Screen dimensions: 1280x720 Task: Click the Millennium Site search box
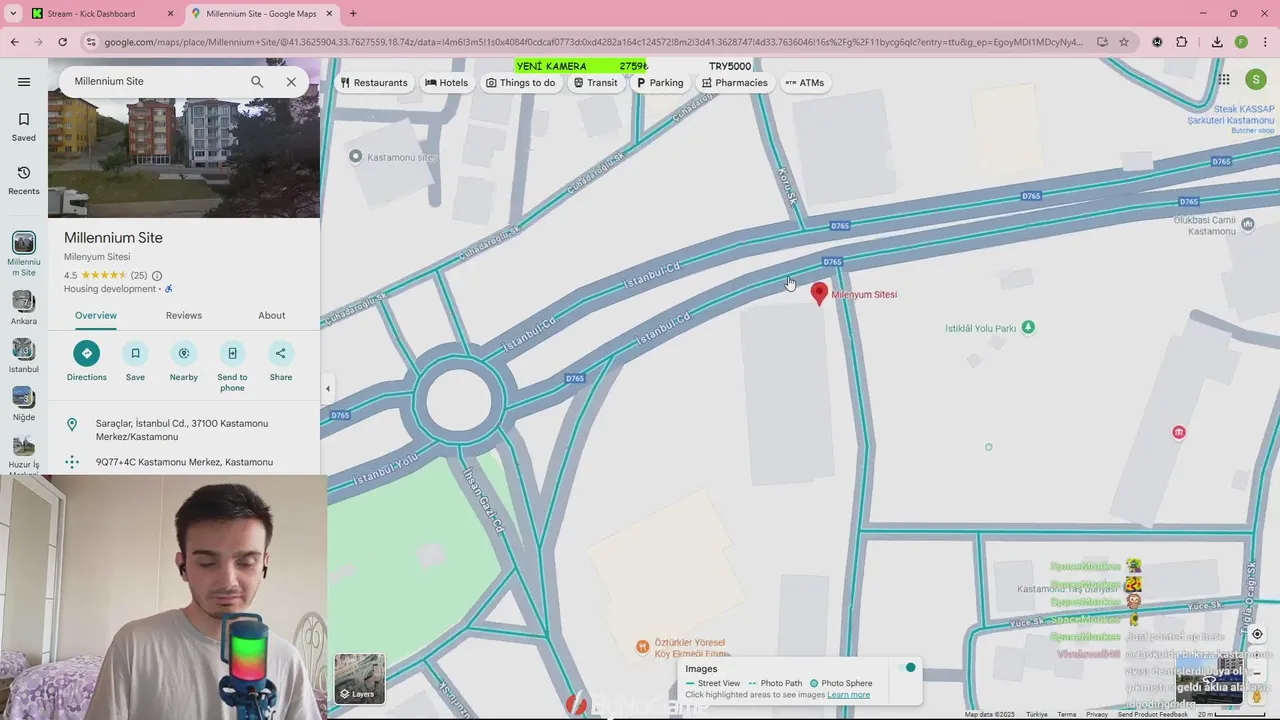tap(155, 82)
